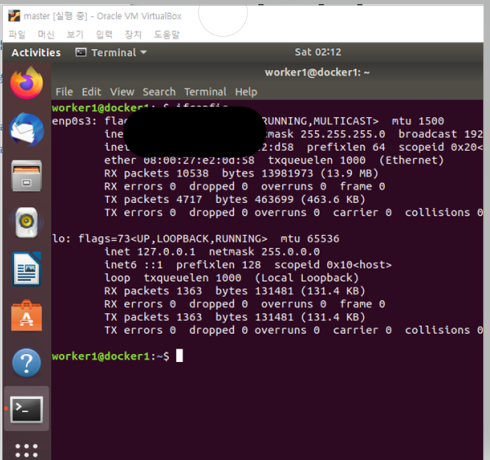Image resolution: width=490 pixels, height=460 pixels.
Task: Click the bottom worker1@docker1:~$ prompt
Action: pos(111,356)
